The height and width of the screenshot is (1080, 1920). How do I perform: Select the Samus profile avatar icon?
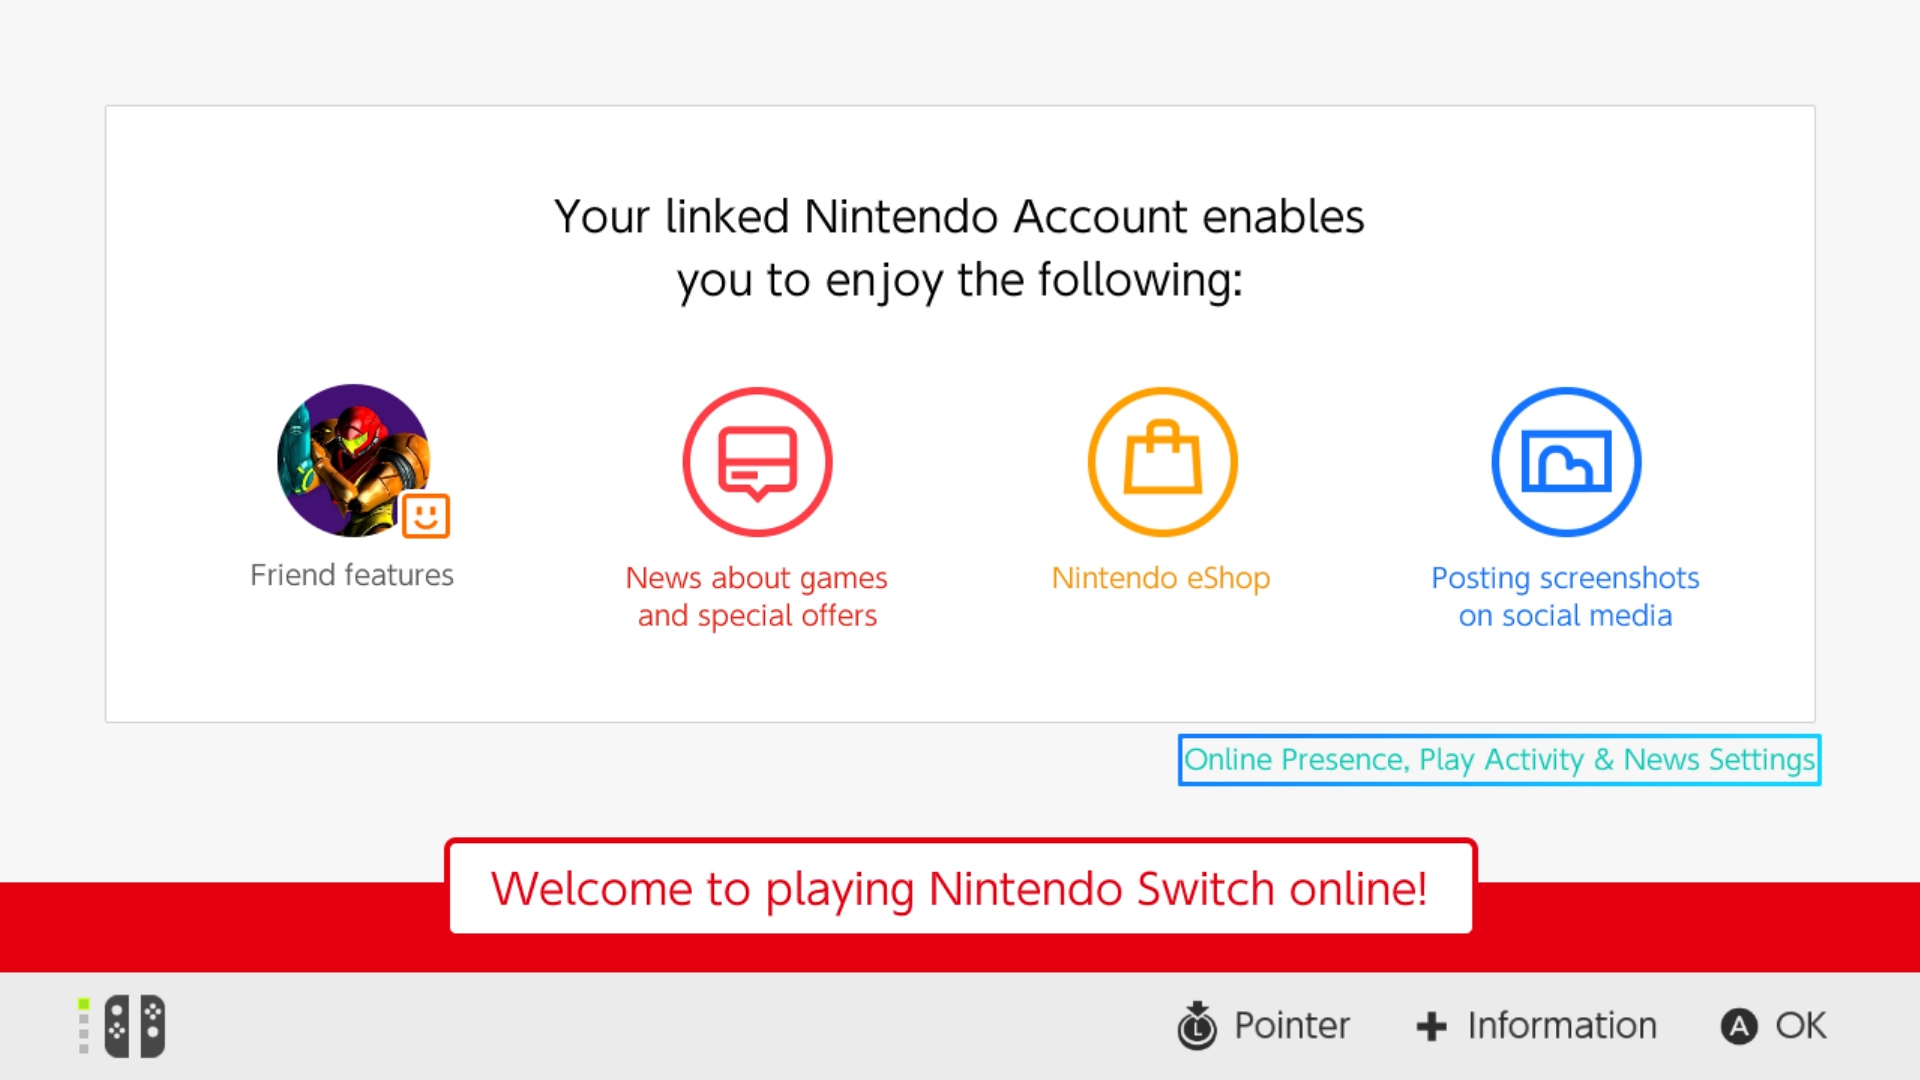click(x=352, y=460)
